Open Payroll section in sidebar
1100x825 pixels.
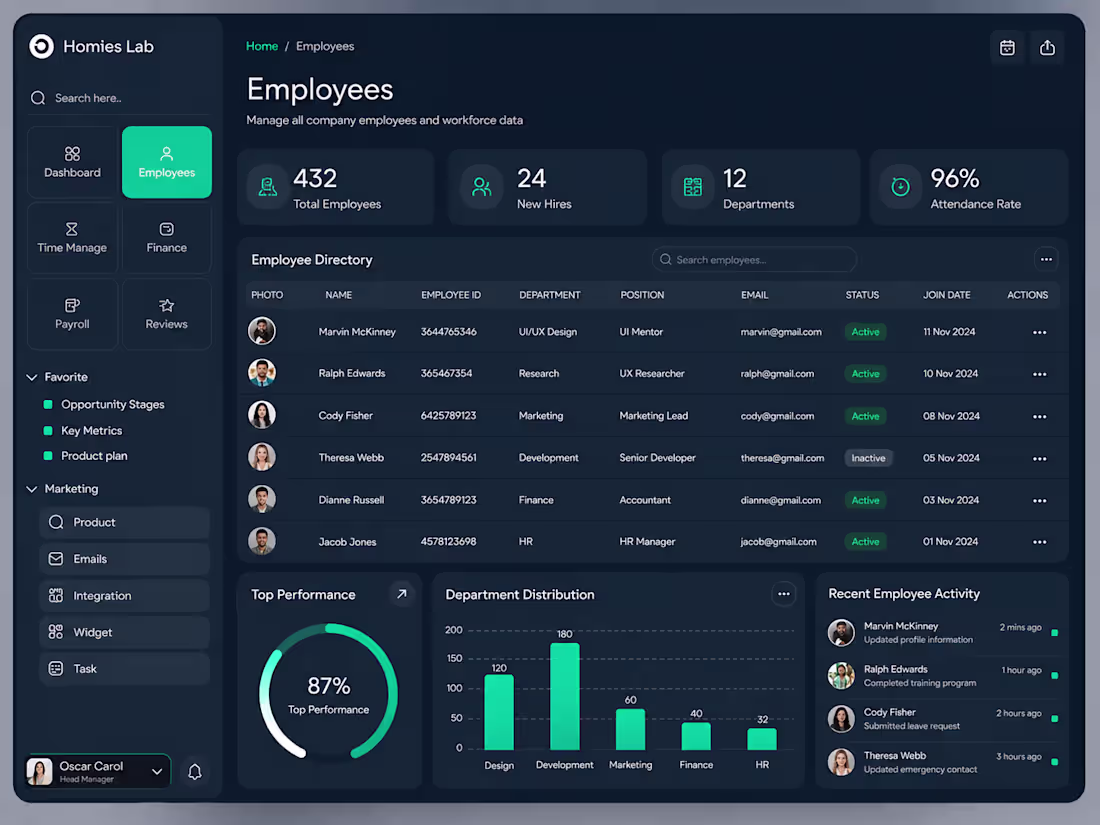(x=72, y=314)
